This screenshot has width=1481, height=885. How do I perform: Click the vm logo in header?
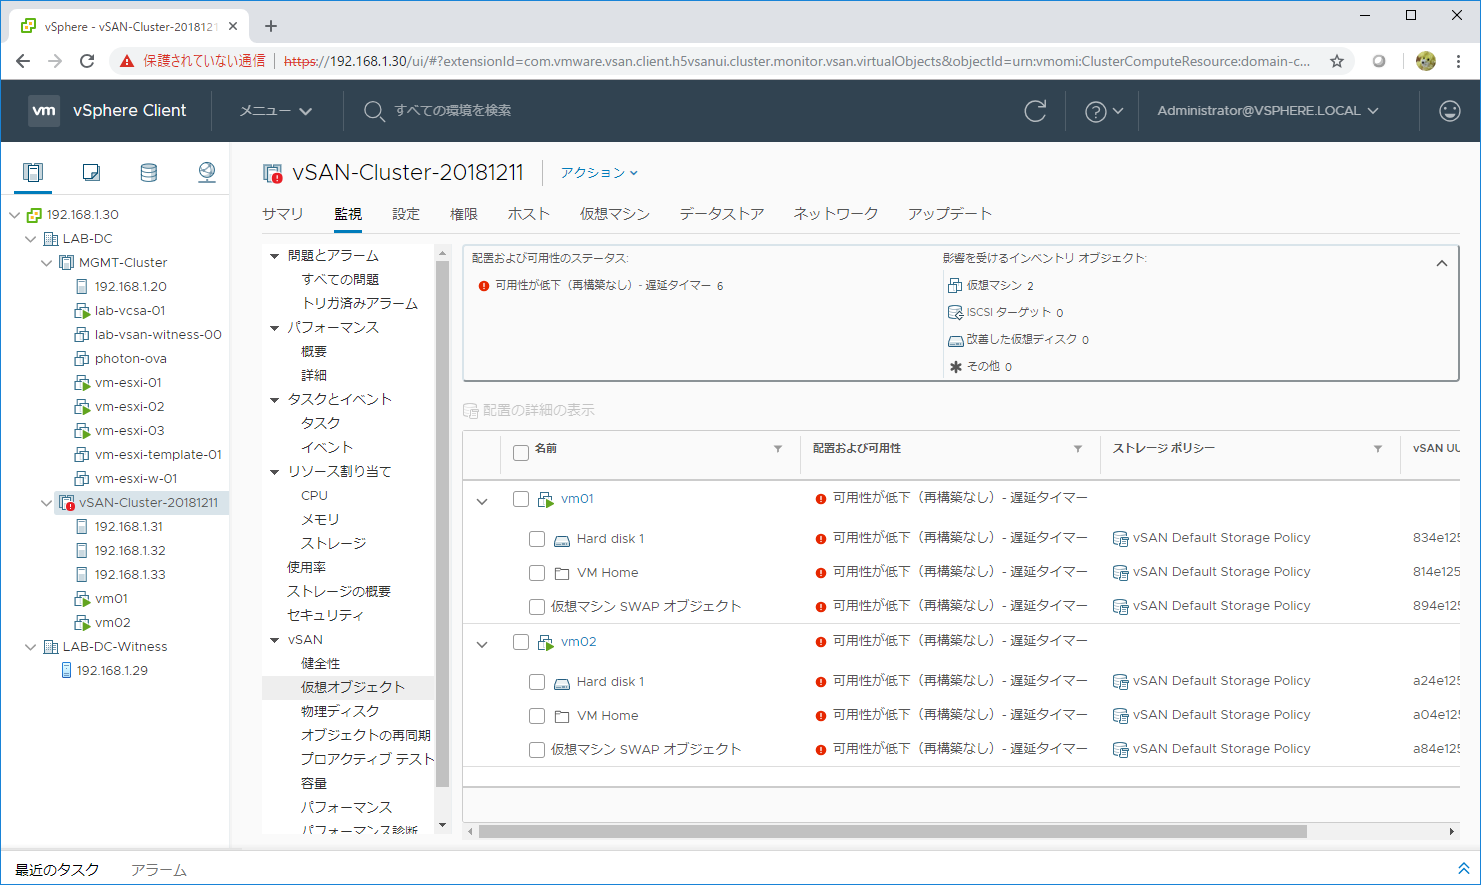44,110
